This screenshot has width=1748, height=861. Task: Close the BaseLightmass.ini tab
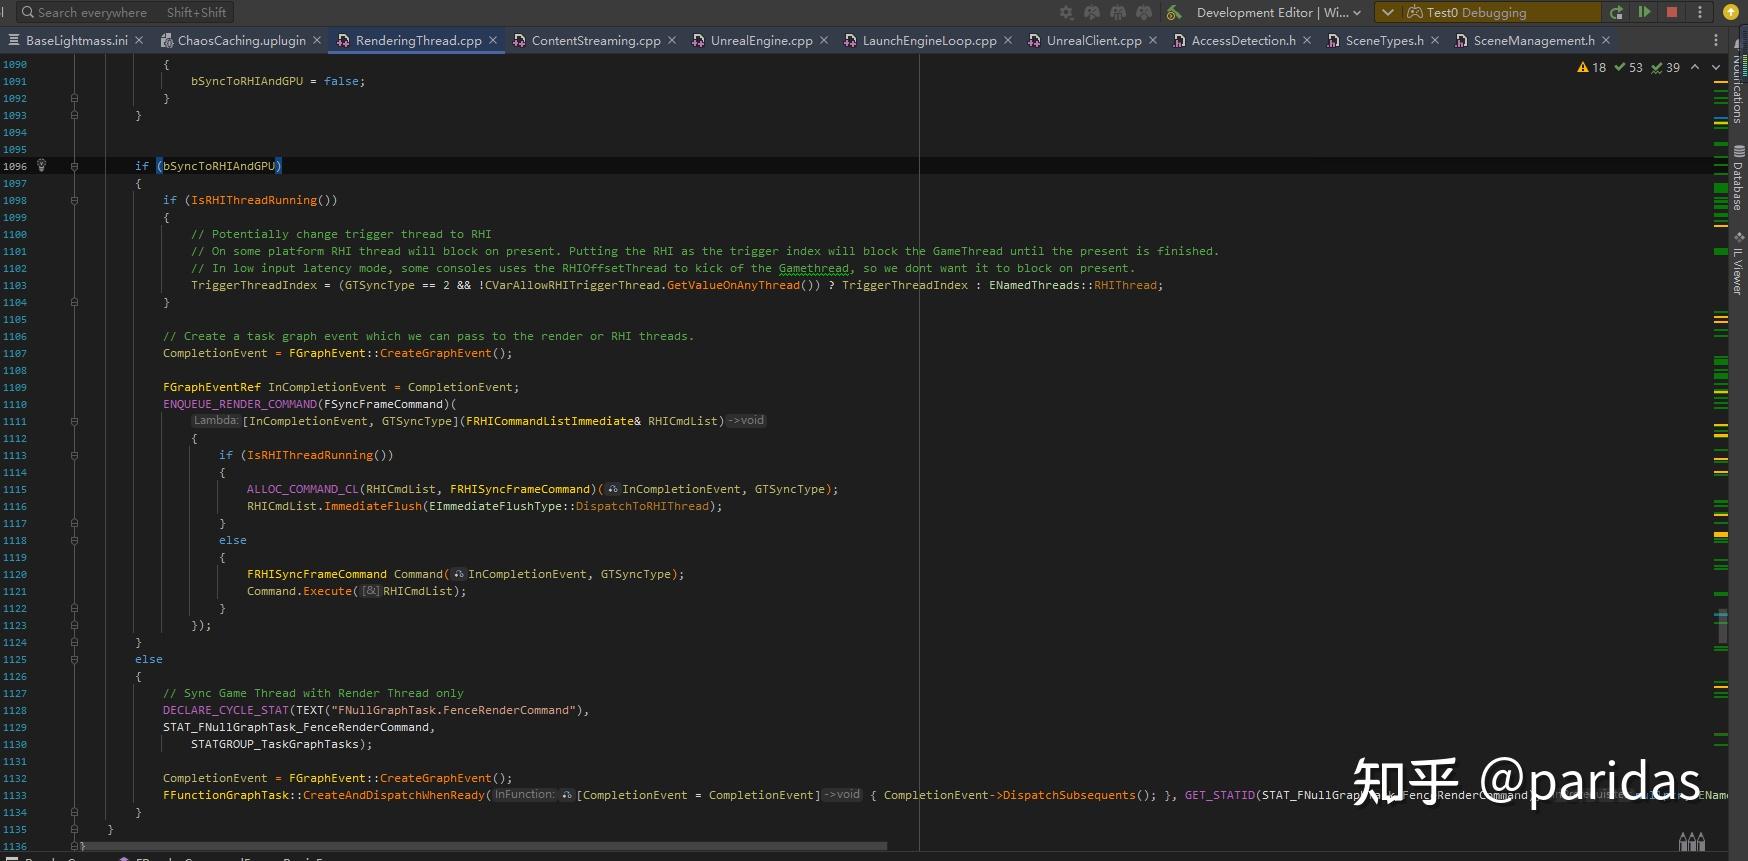pyautogui.click(x=139, y=41)
